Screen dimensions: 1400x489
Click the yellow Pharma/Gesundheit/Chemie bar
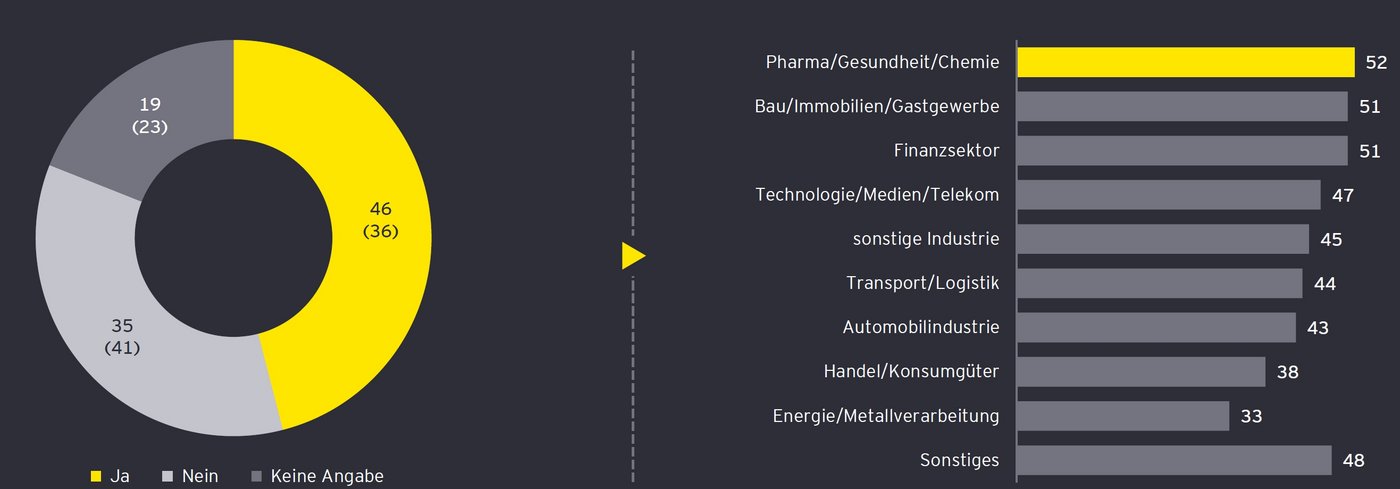coord(1185,62)
